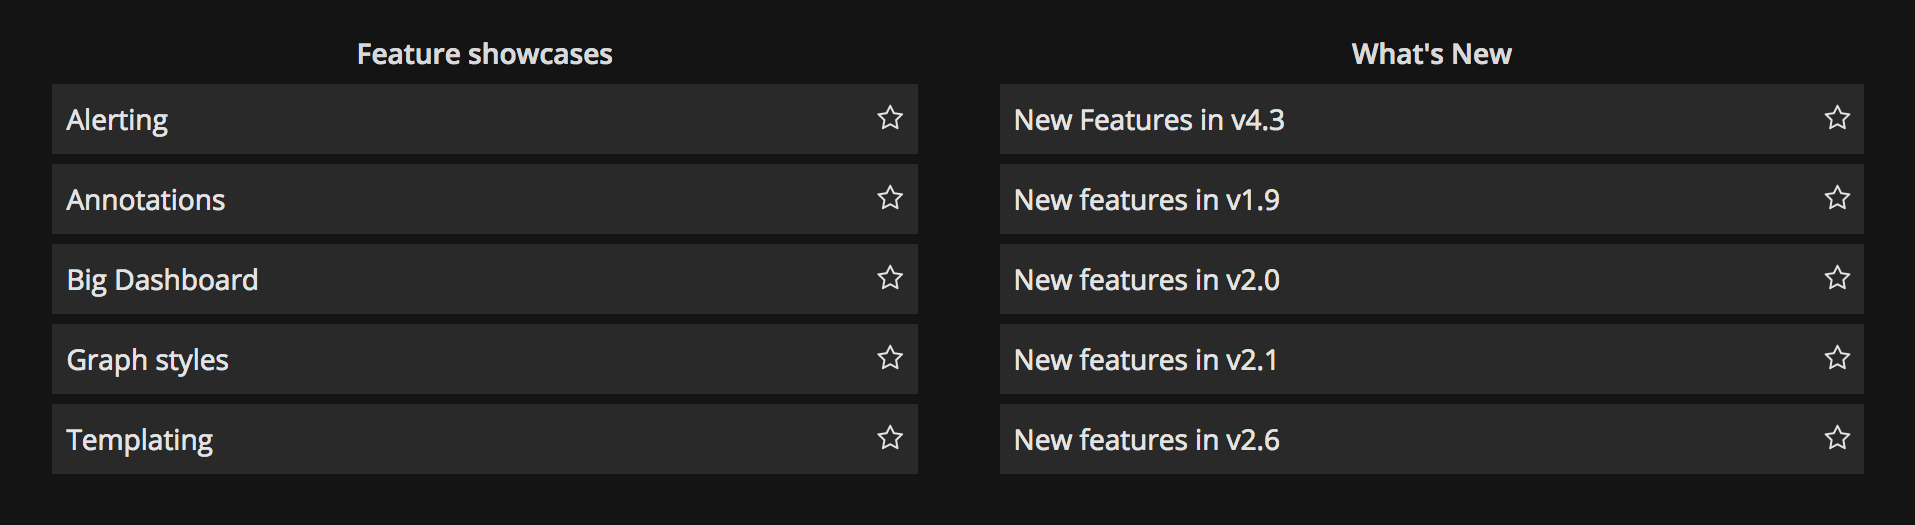Open the Templating dashboard
The width and height of the screenshot is (1915, 525).
(140, 440)
